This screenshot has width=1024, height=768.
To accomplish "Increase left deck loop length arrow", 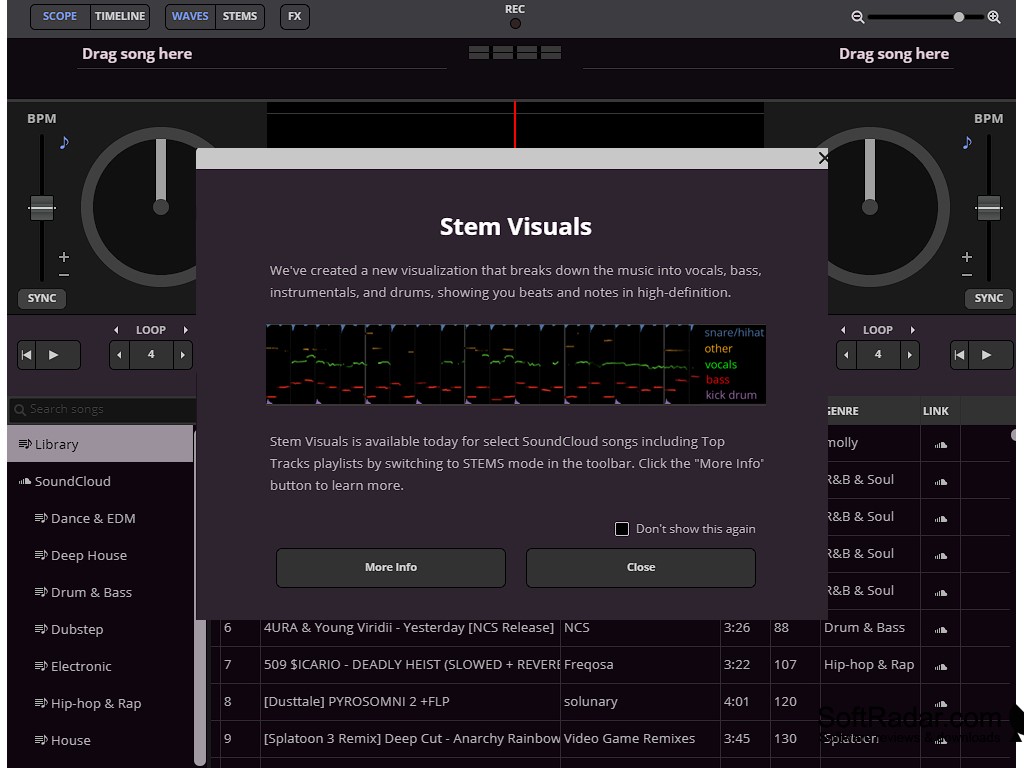I will [x=182, y=355].
